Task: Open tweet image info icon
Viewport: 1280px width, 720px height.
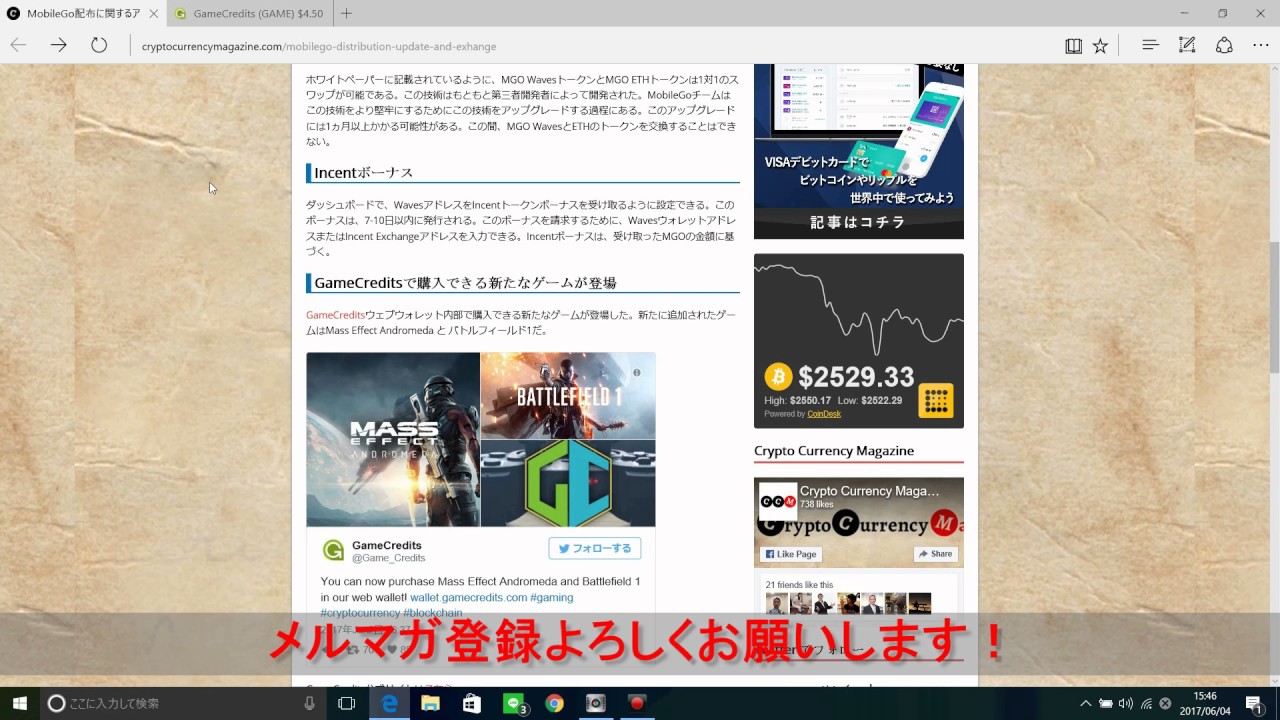Action: point(636,372)
